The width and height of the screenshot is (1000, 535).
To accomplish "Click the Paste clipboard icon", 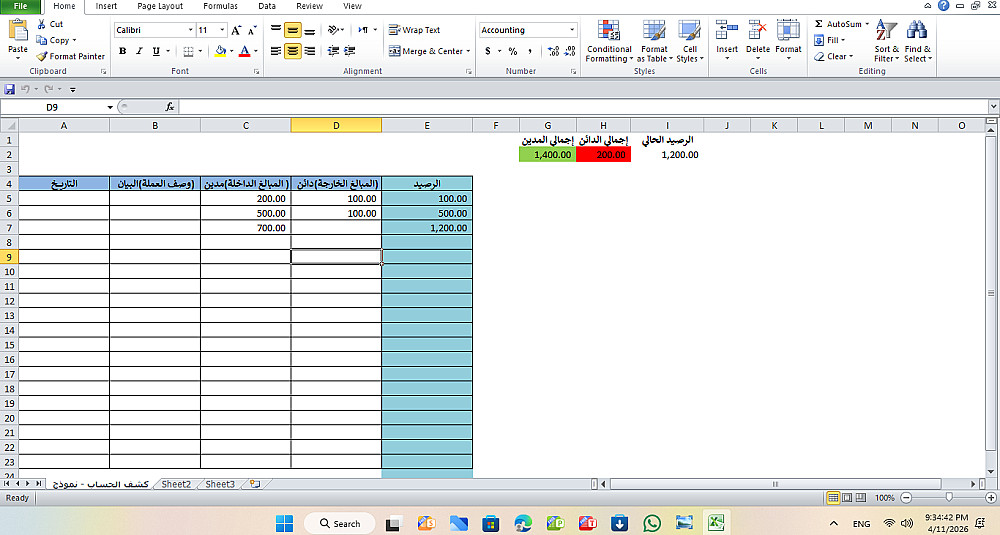I will (18, 31).
